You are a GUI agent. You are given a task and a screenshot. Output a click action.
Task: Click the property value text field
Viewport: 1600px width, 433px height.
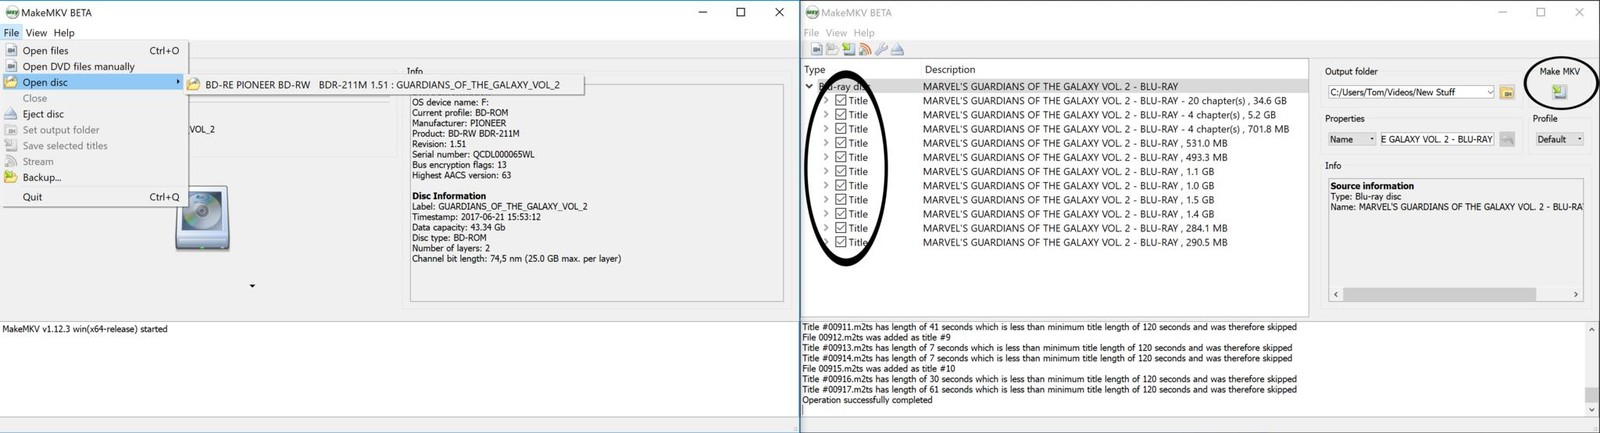pos(1437,139)
